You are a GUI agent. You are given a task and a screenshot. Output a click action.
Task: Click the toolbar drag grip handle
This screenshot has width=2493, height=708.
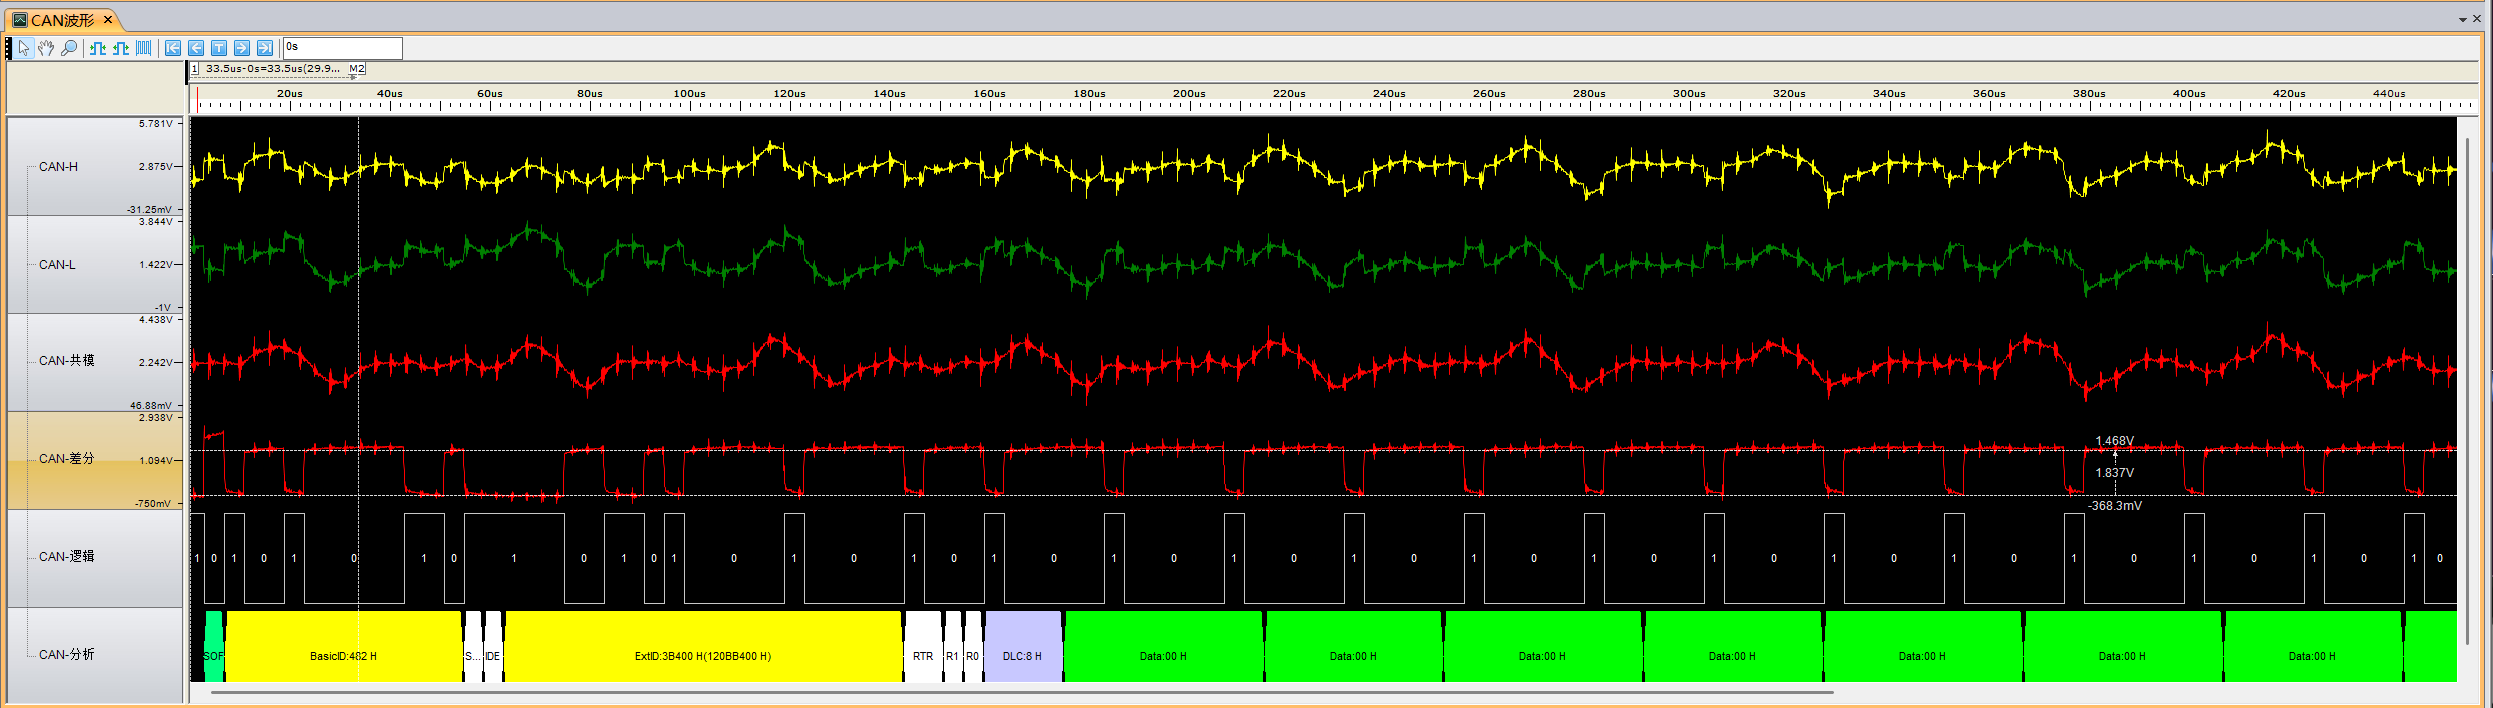pos(9,48)
